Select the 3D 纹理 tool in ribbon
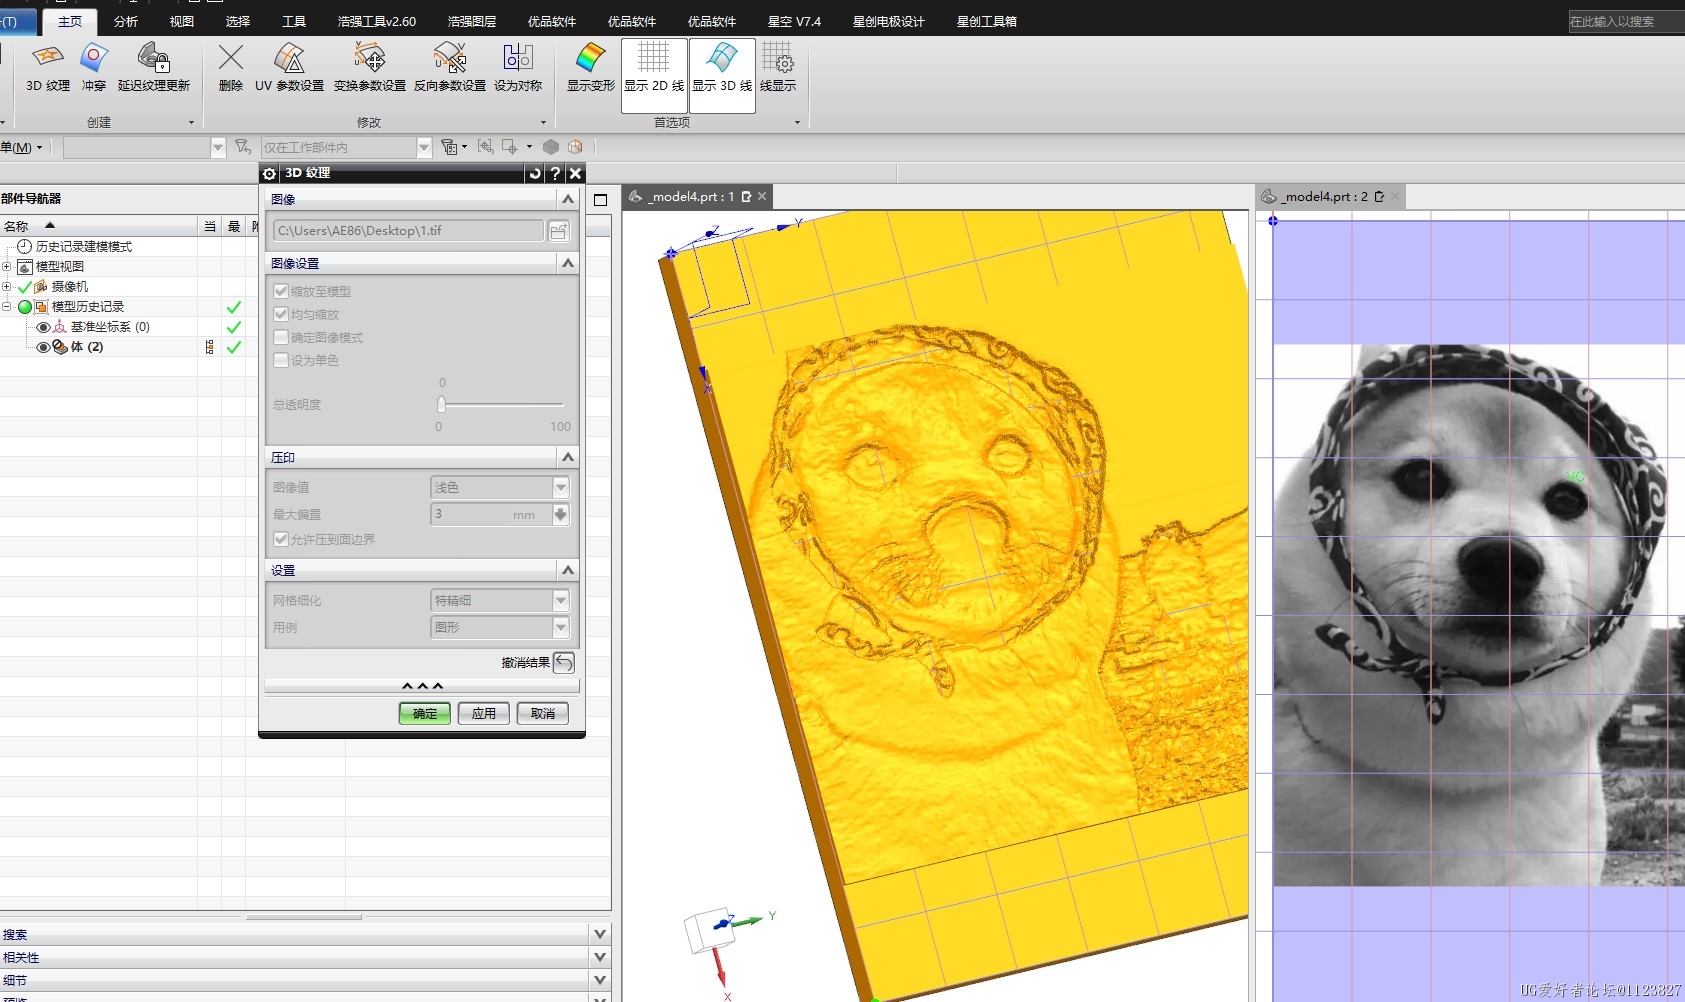The height and width of the screenshot is (1002, 1685). tap(47, 68)
